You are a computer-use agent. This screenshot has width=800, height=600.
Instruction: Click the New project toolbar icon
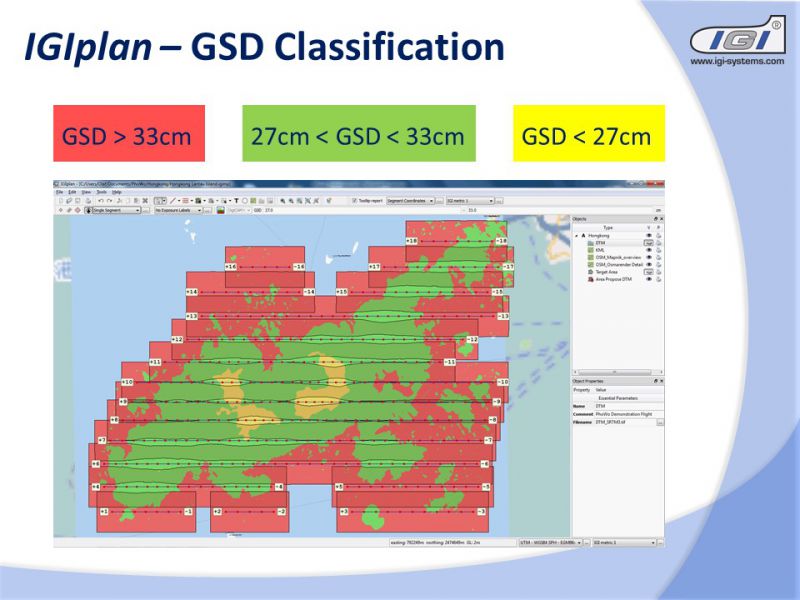pos(61,201)
